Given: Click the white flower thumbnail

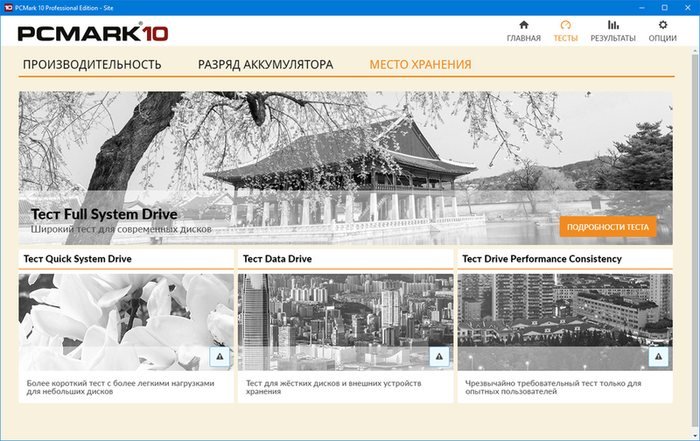Looking at the screenshot, I should click(126, 322).
